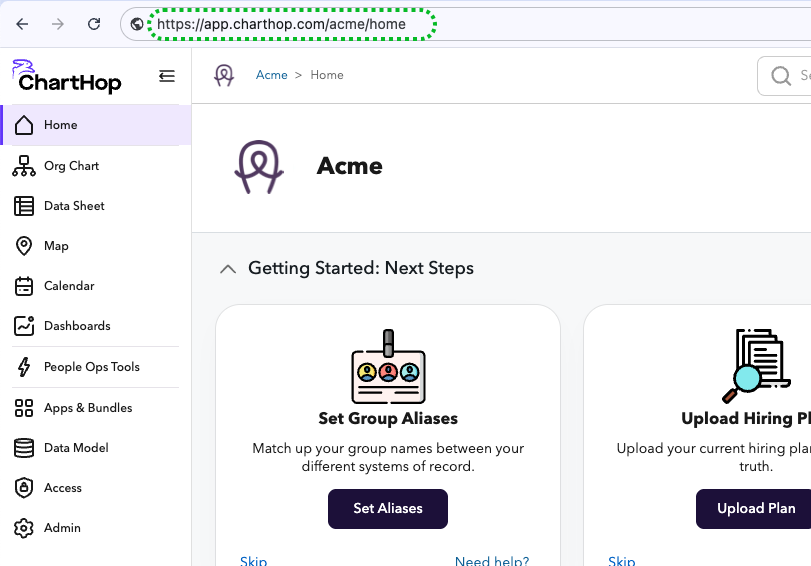The image size is (811, 566).
Task: Open the Access label in sidebar
Action: point(63,488)
